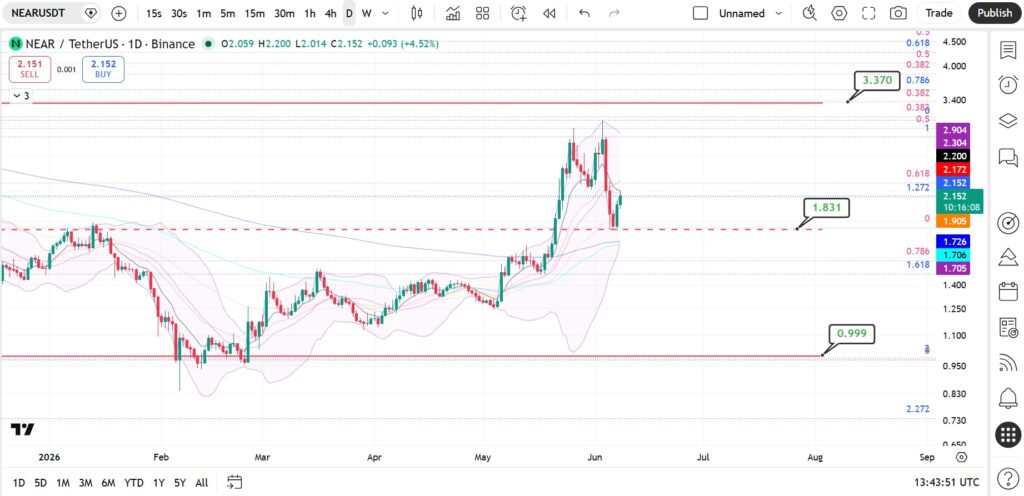Open the calendar icon in right sidebar

click(x=1008, y=291)
